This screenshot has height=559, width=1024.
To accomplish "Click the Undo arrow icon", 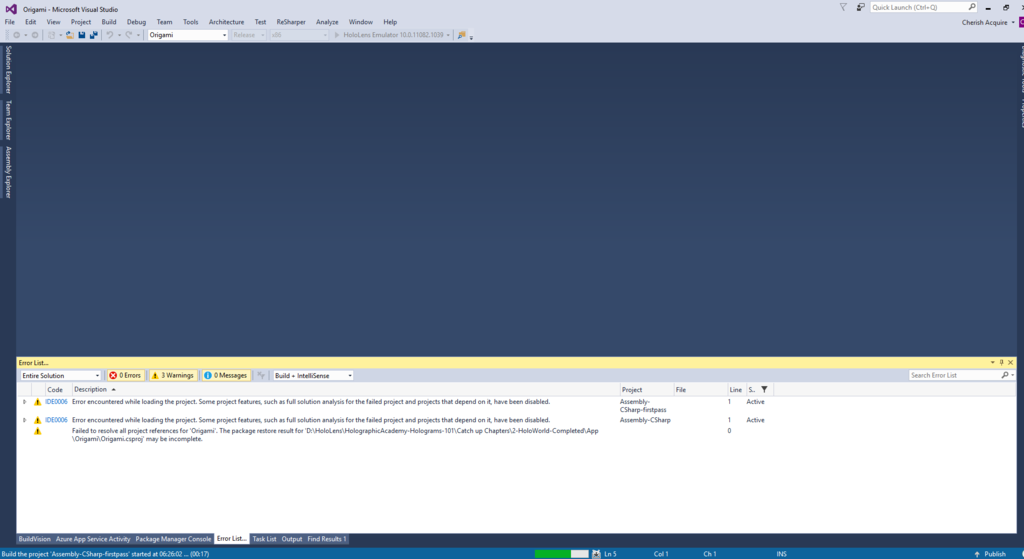I will (110, 35).
